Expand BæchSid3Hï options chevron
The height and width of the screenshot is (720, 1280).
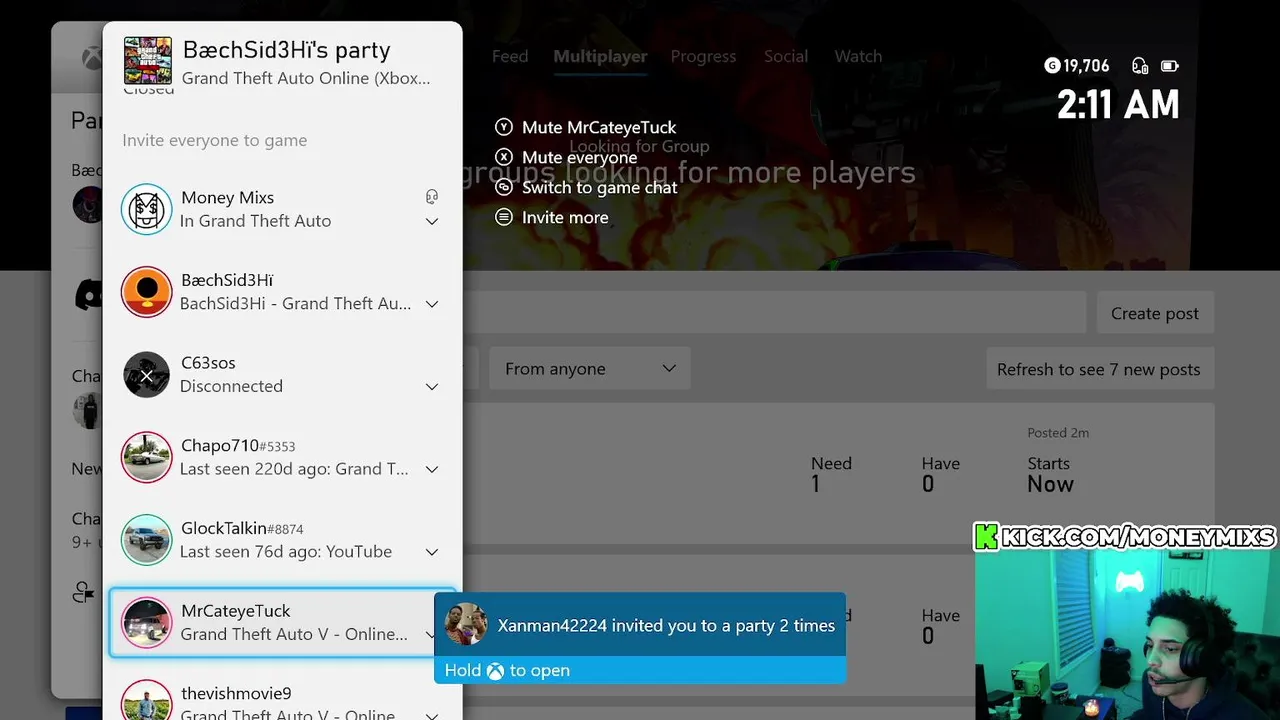[432, 304]
